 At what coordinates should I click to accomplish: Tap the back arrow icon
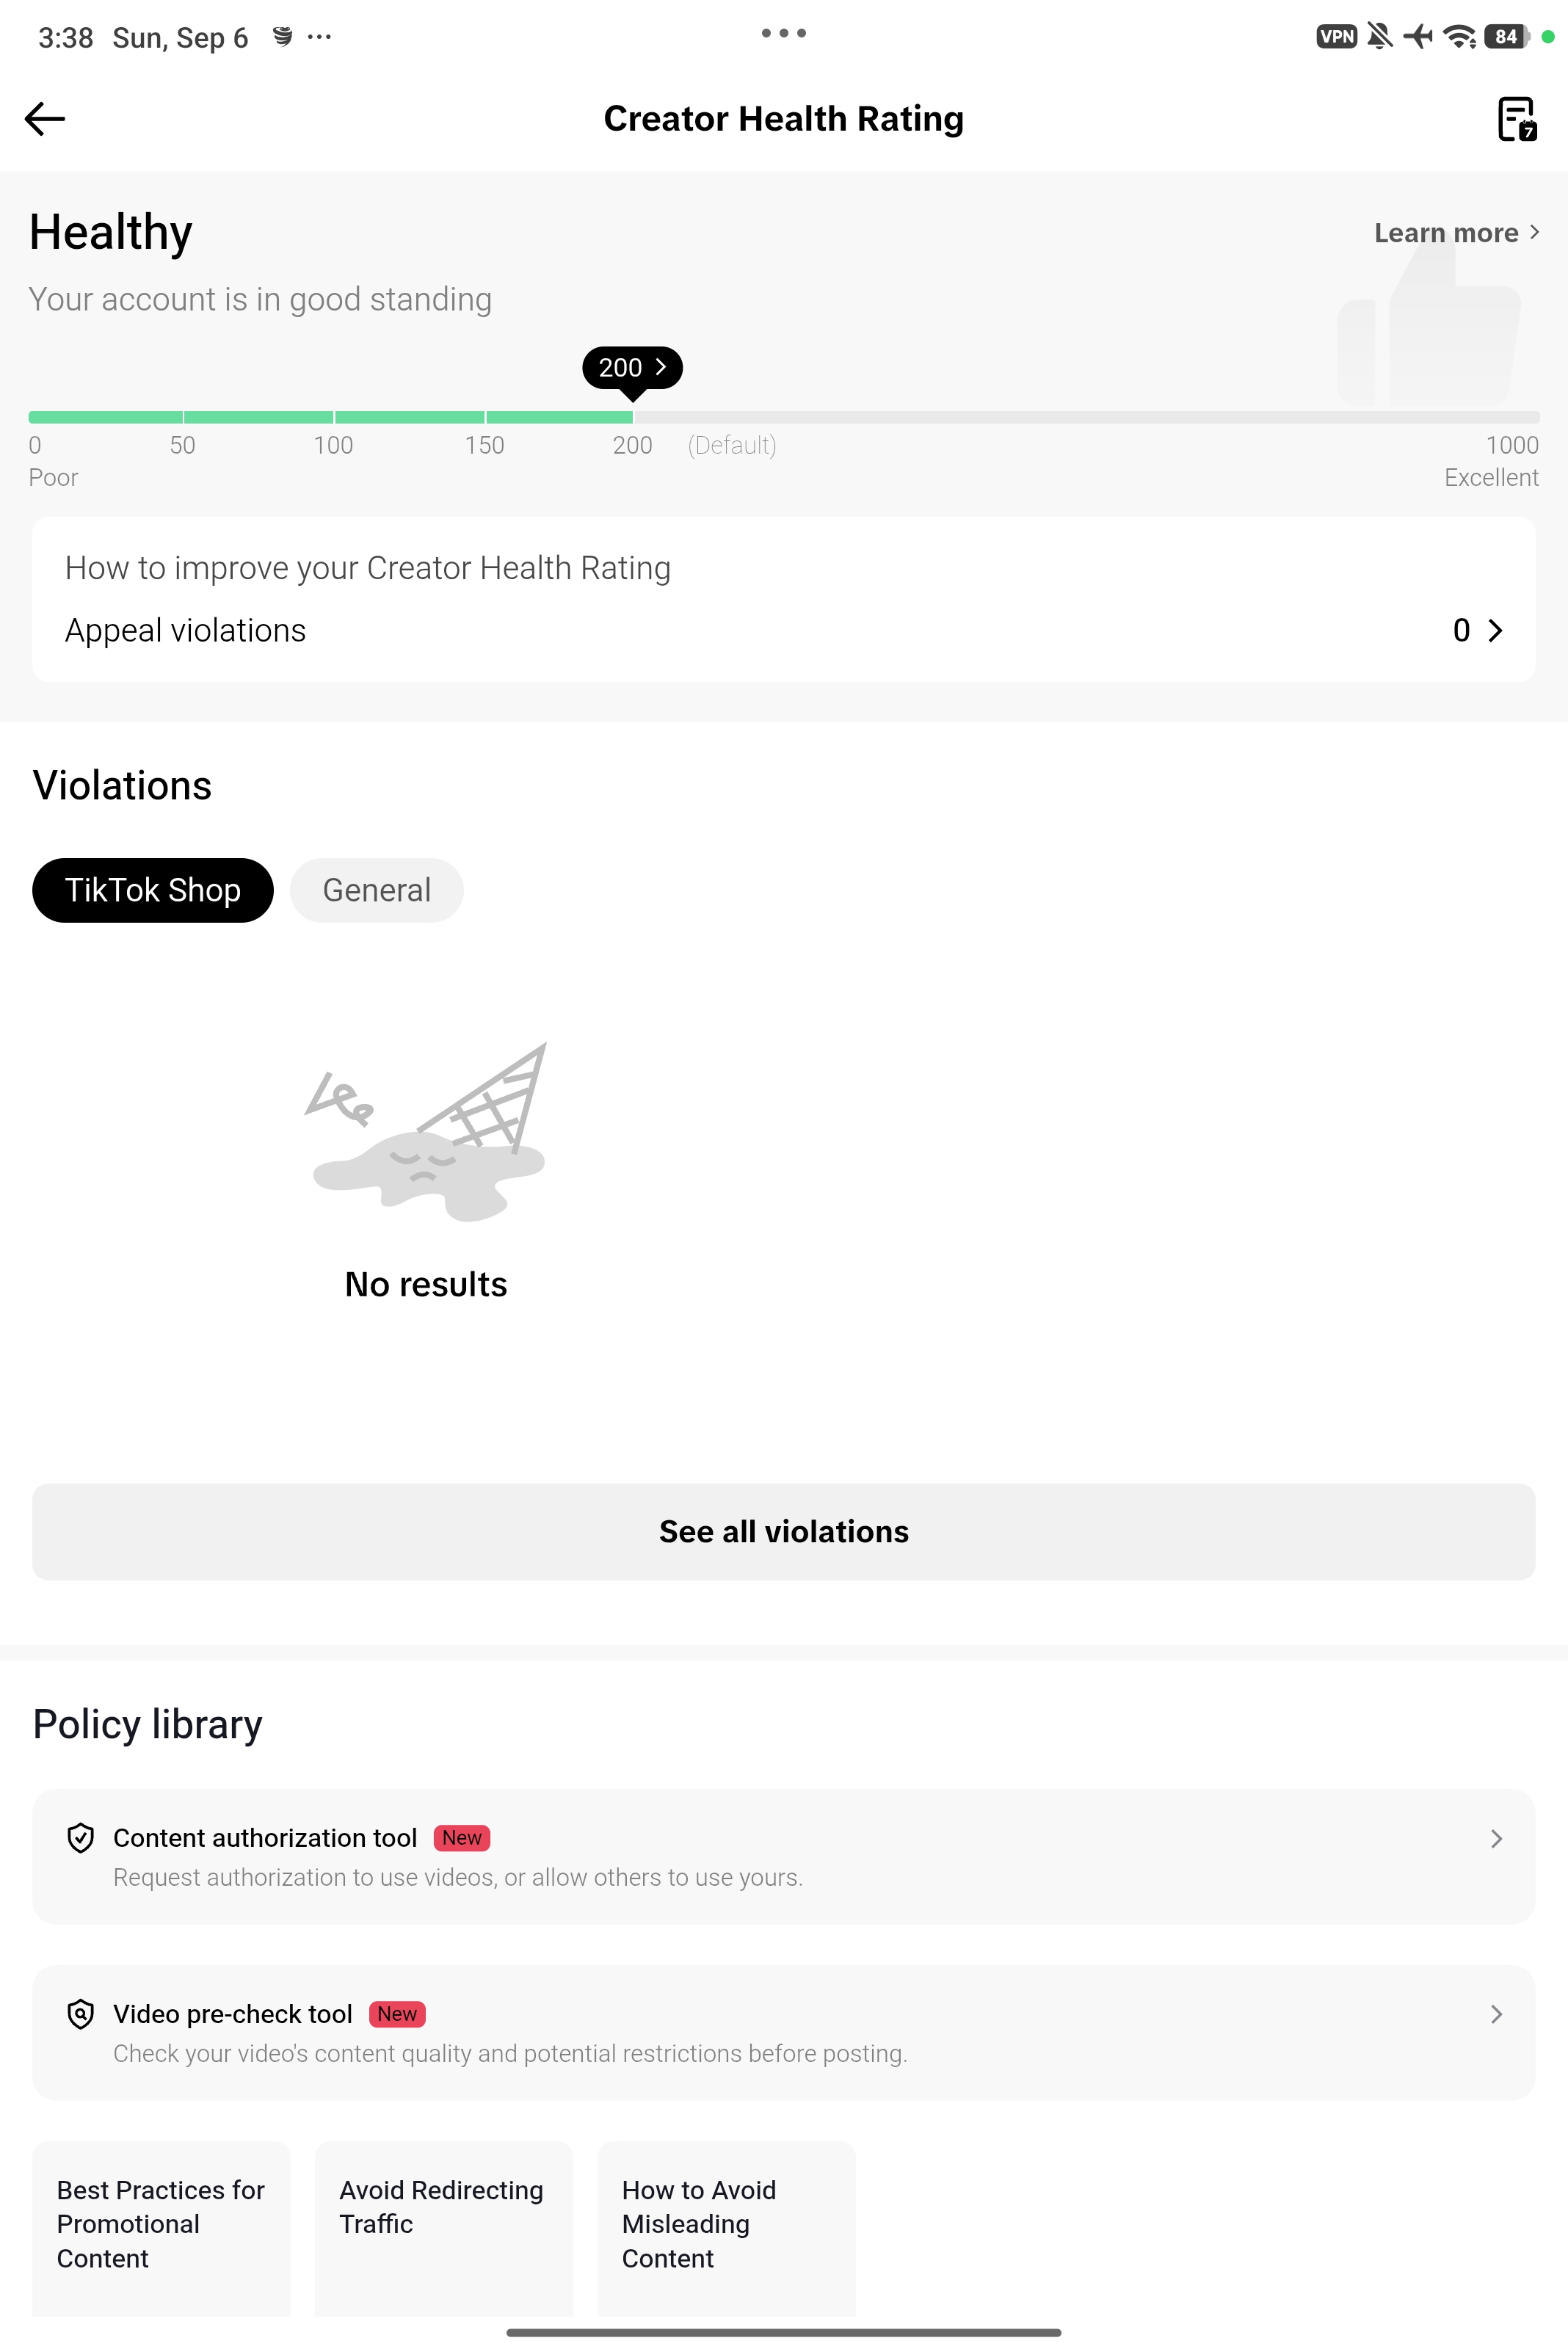pyautogui.click(x=45, y=119)
